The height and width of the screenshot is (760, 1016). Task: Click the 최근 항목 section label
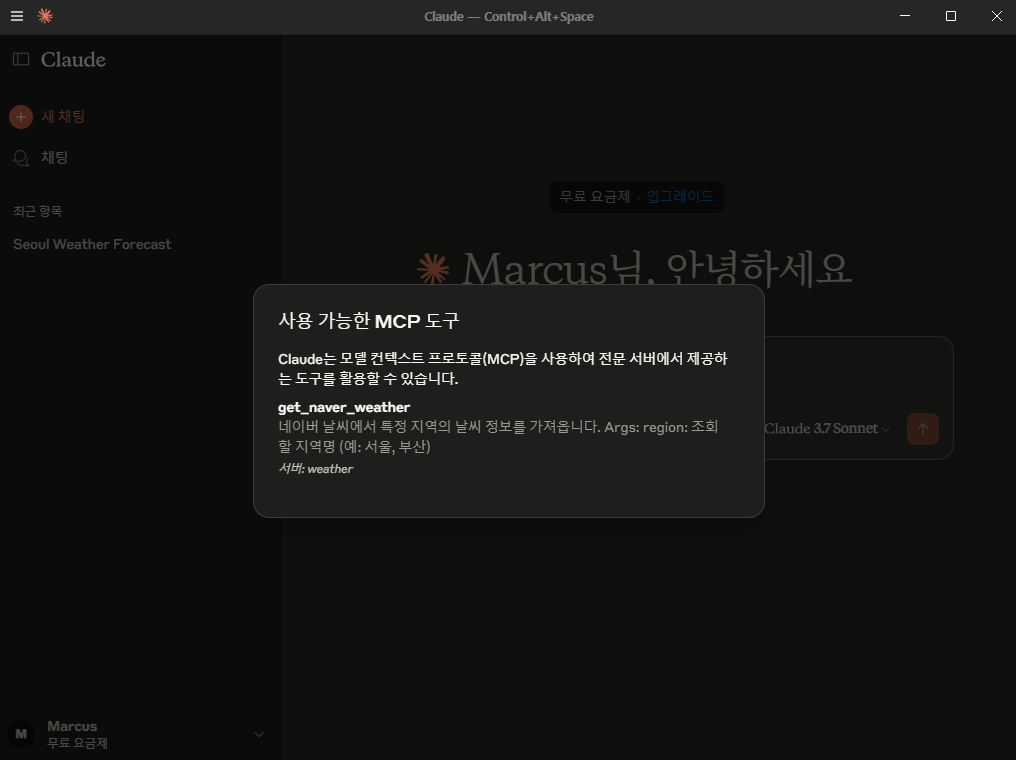[38, 211]
